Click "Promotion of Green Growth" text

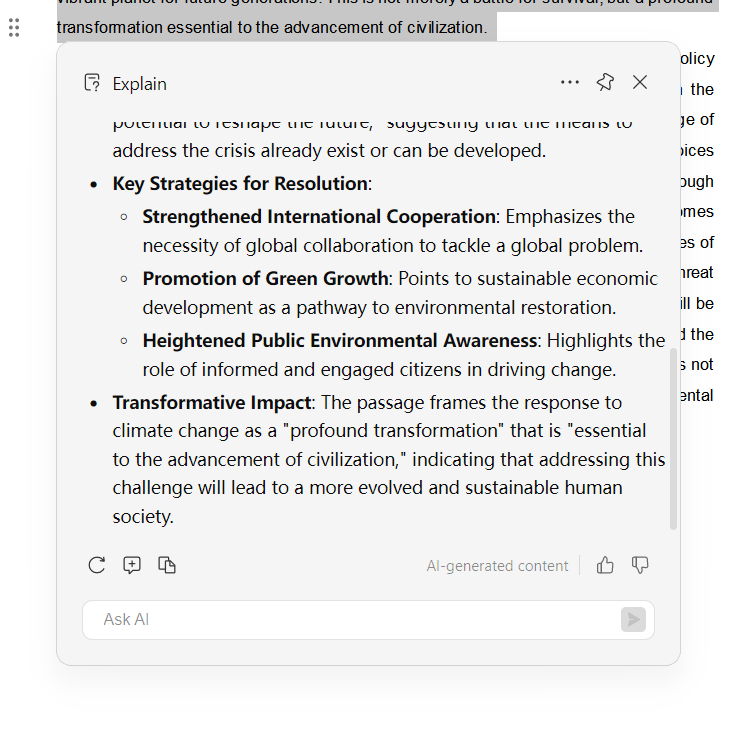pyautogui.click(x=265, y=279)
